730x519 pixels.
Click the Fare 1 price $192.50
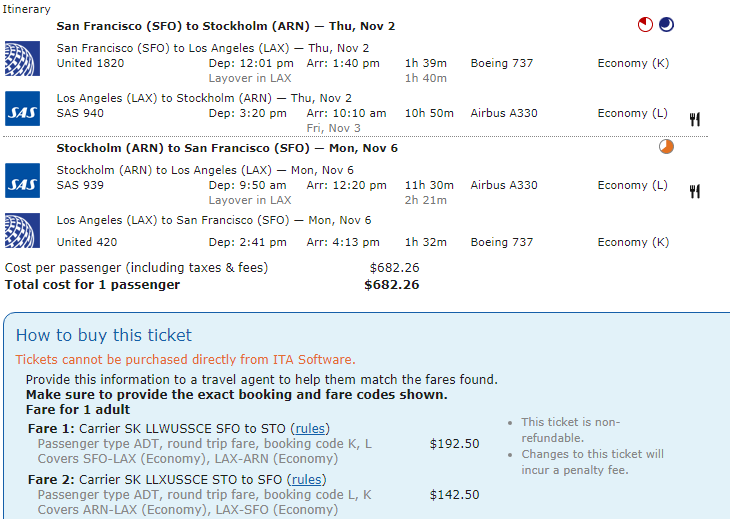[x=454, y=444]
